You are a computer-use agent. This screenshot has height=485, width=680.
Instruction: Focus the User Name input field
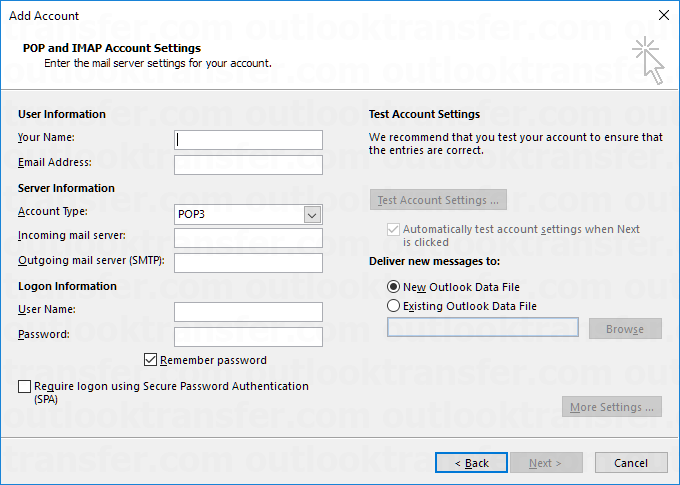point(248,312)
